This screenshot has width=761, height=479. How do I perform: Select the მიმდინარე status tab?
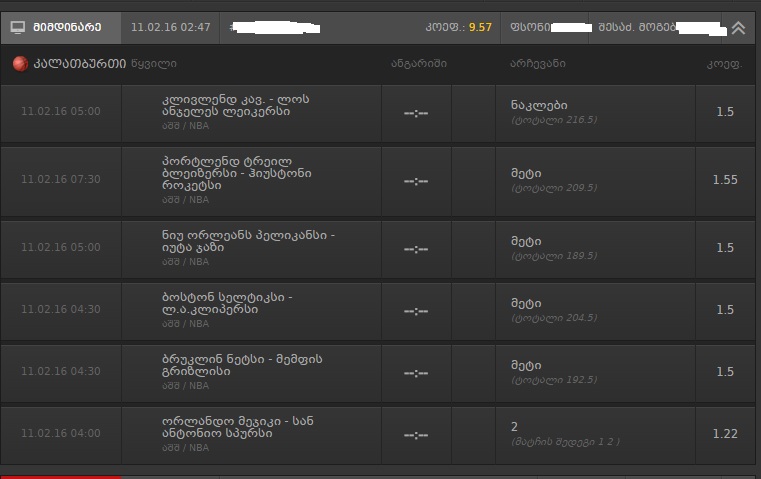[61, 28]
